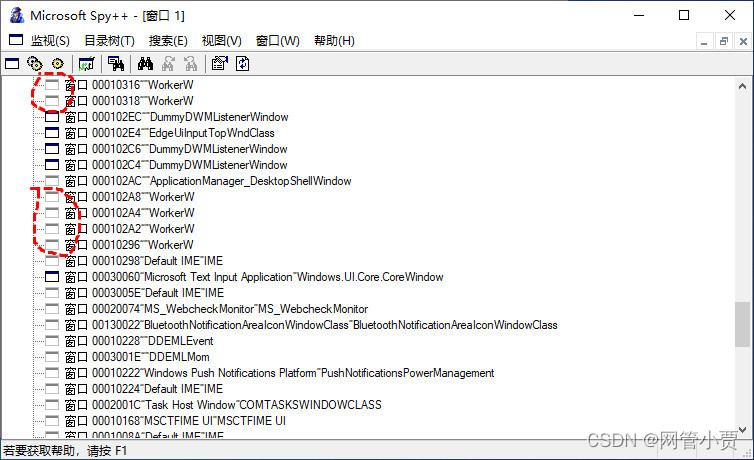Viewport: 754px width, 460px height.
Task: Open the Processes view toolbar icon
Action: coord(35,63)
